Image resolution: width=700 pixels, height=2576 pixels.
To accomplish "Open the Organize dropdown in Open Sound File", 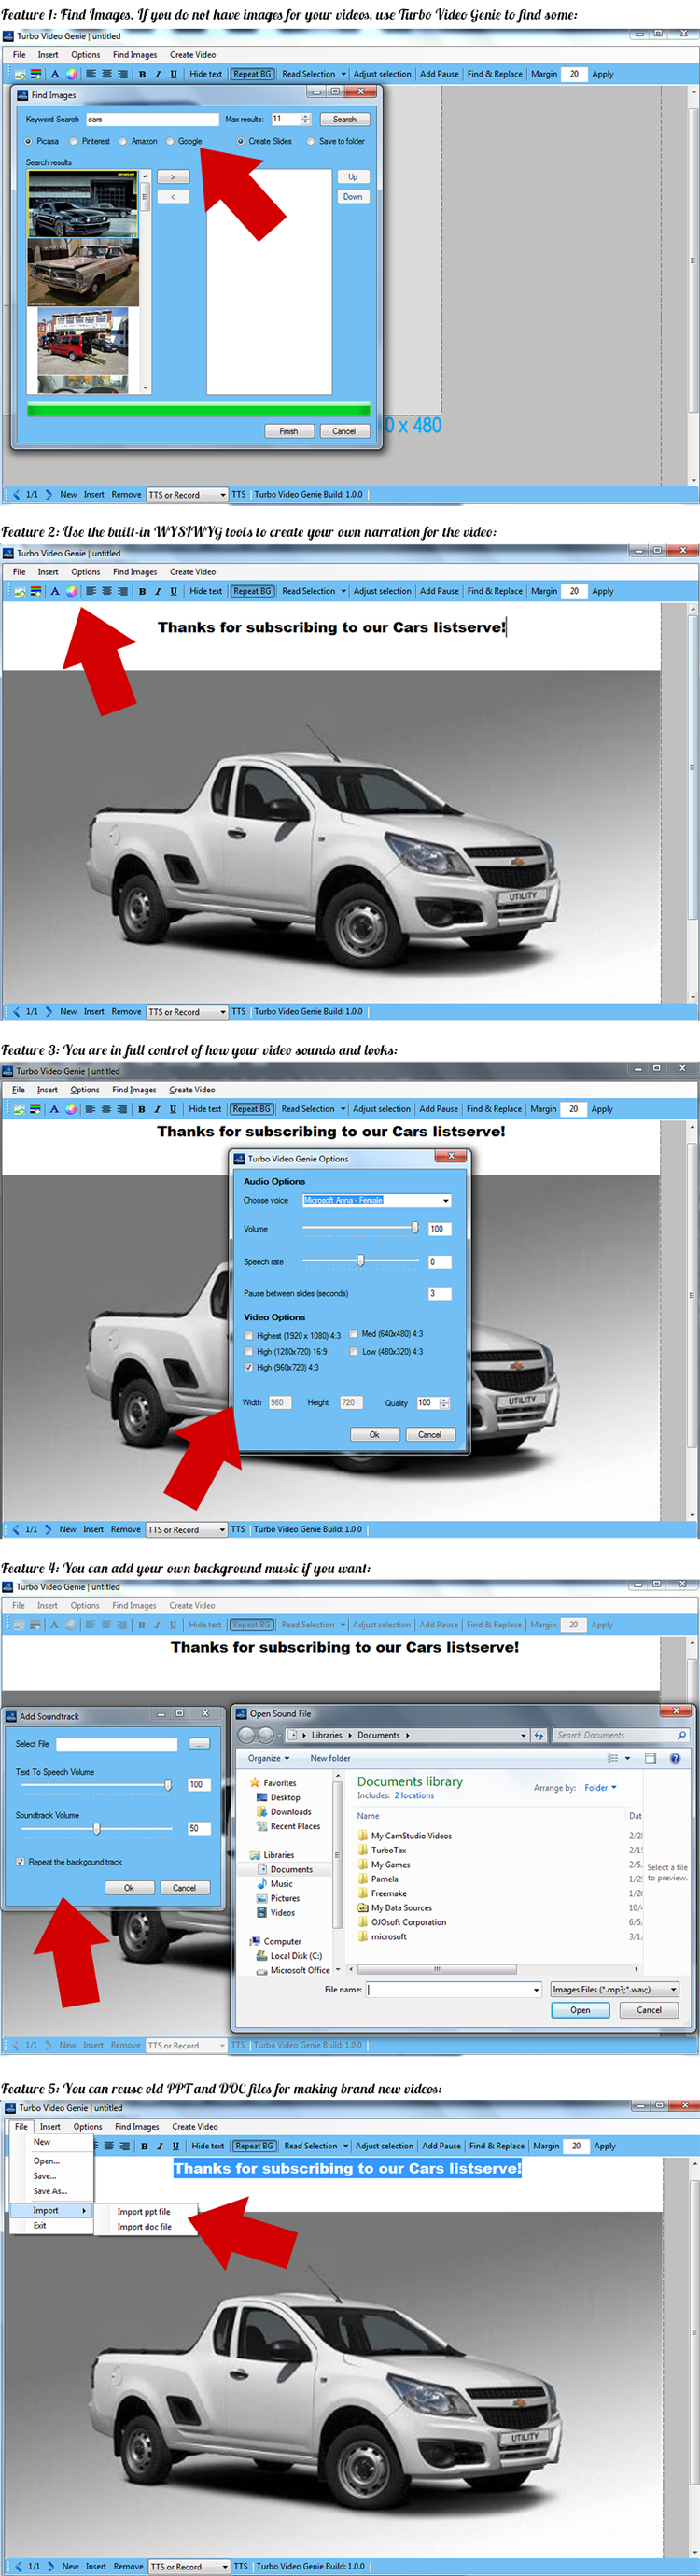I will pyautogui.click(x=268, y=1758).
